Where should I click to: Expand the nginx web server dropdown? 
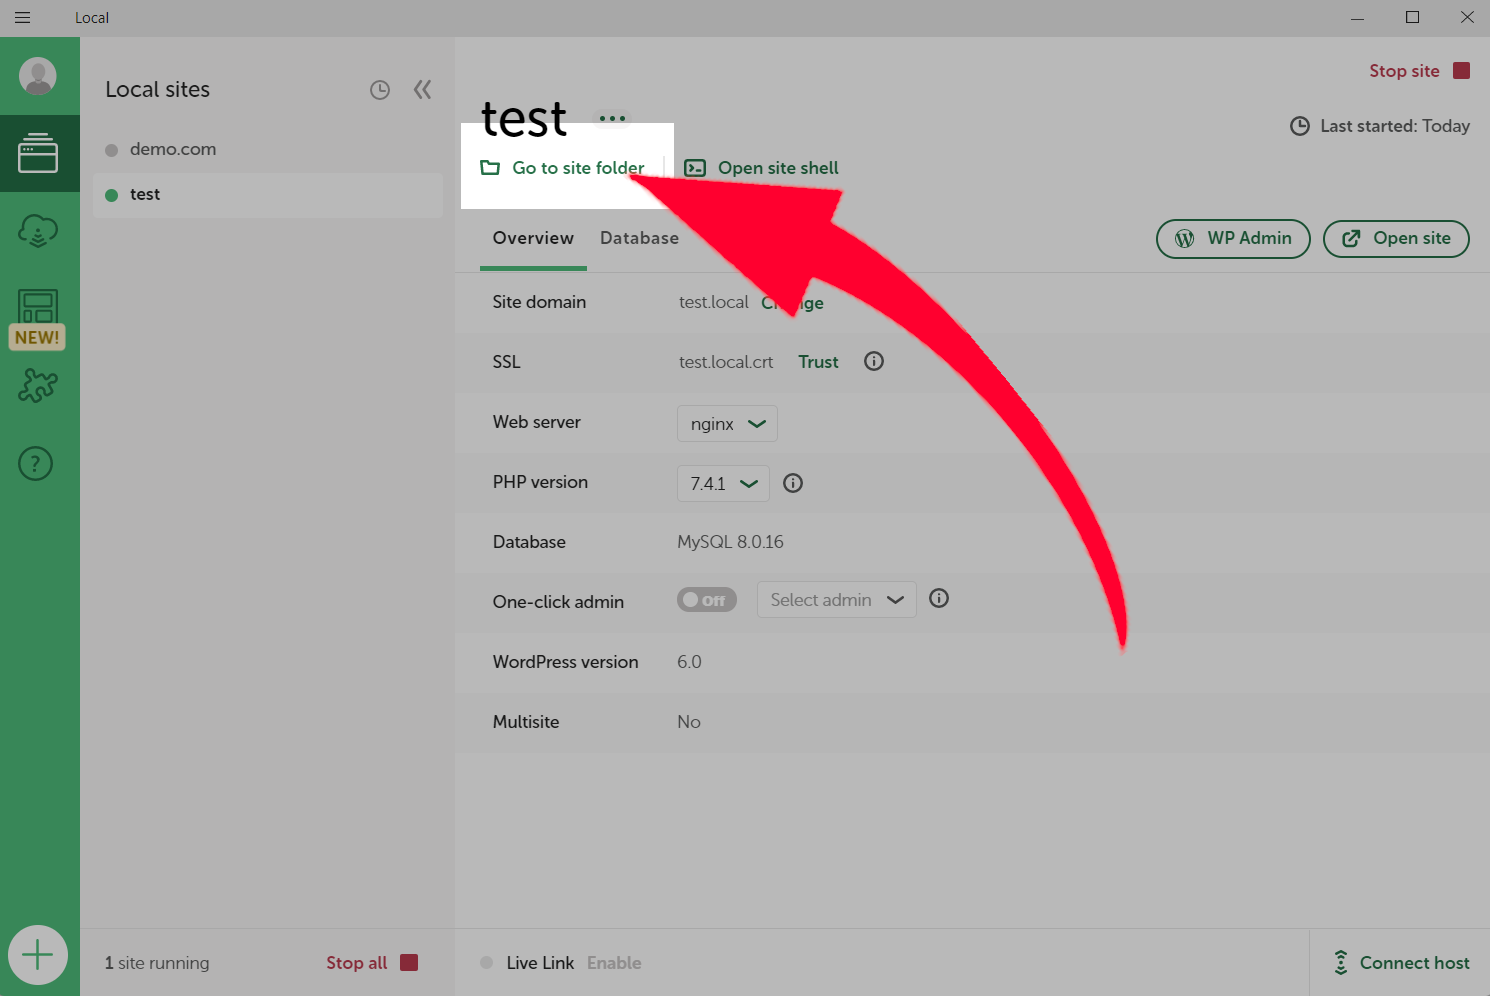727,423
